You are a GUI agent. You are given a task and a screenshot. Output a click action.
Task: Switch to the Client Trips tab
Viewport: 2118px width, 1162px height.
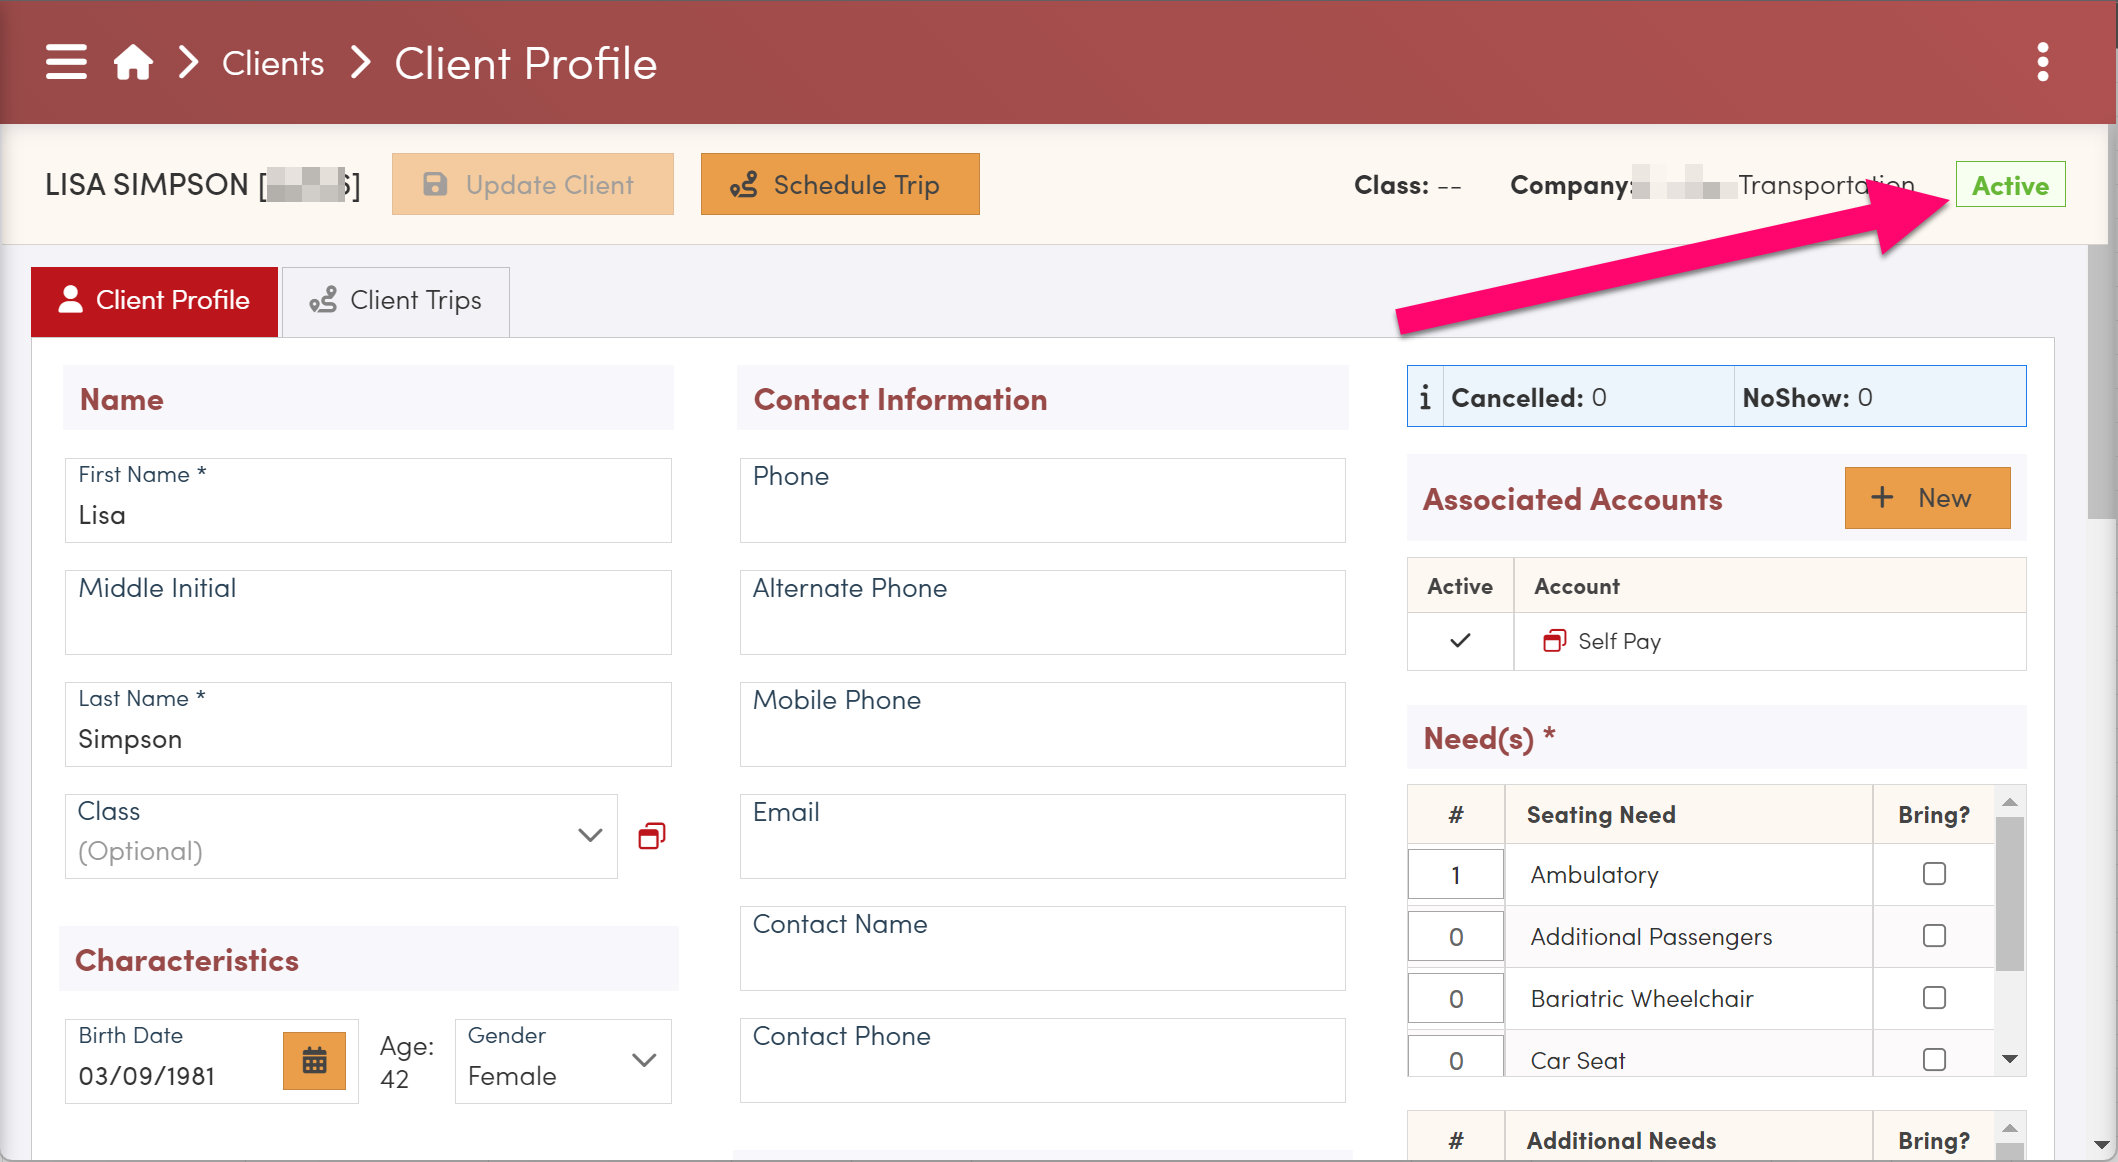coord(396,301)
